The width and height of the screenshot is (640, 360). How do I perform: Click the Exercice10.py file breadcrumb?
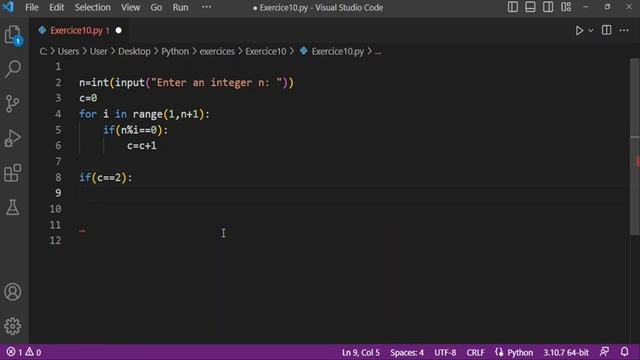pyautogui.click(x=338, y=51)
